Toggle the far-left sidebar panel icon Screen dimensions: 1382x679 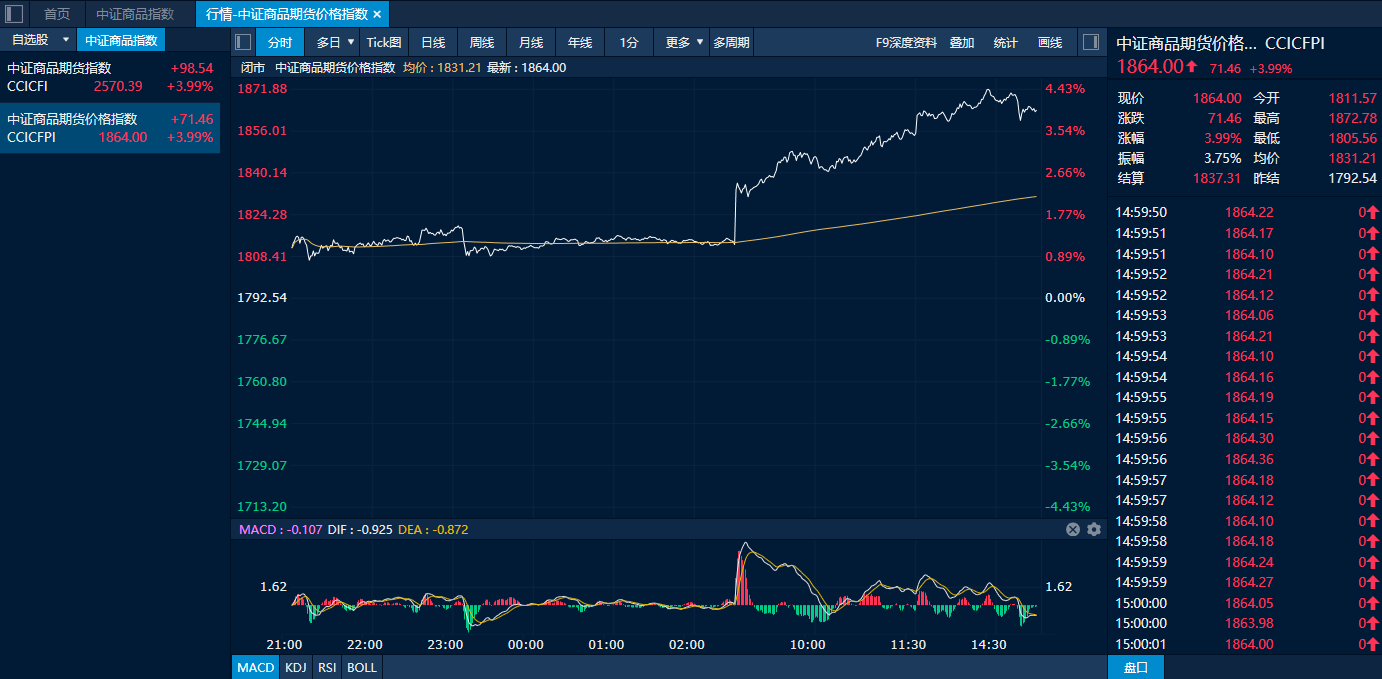tap(14, 14)
